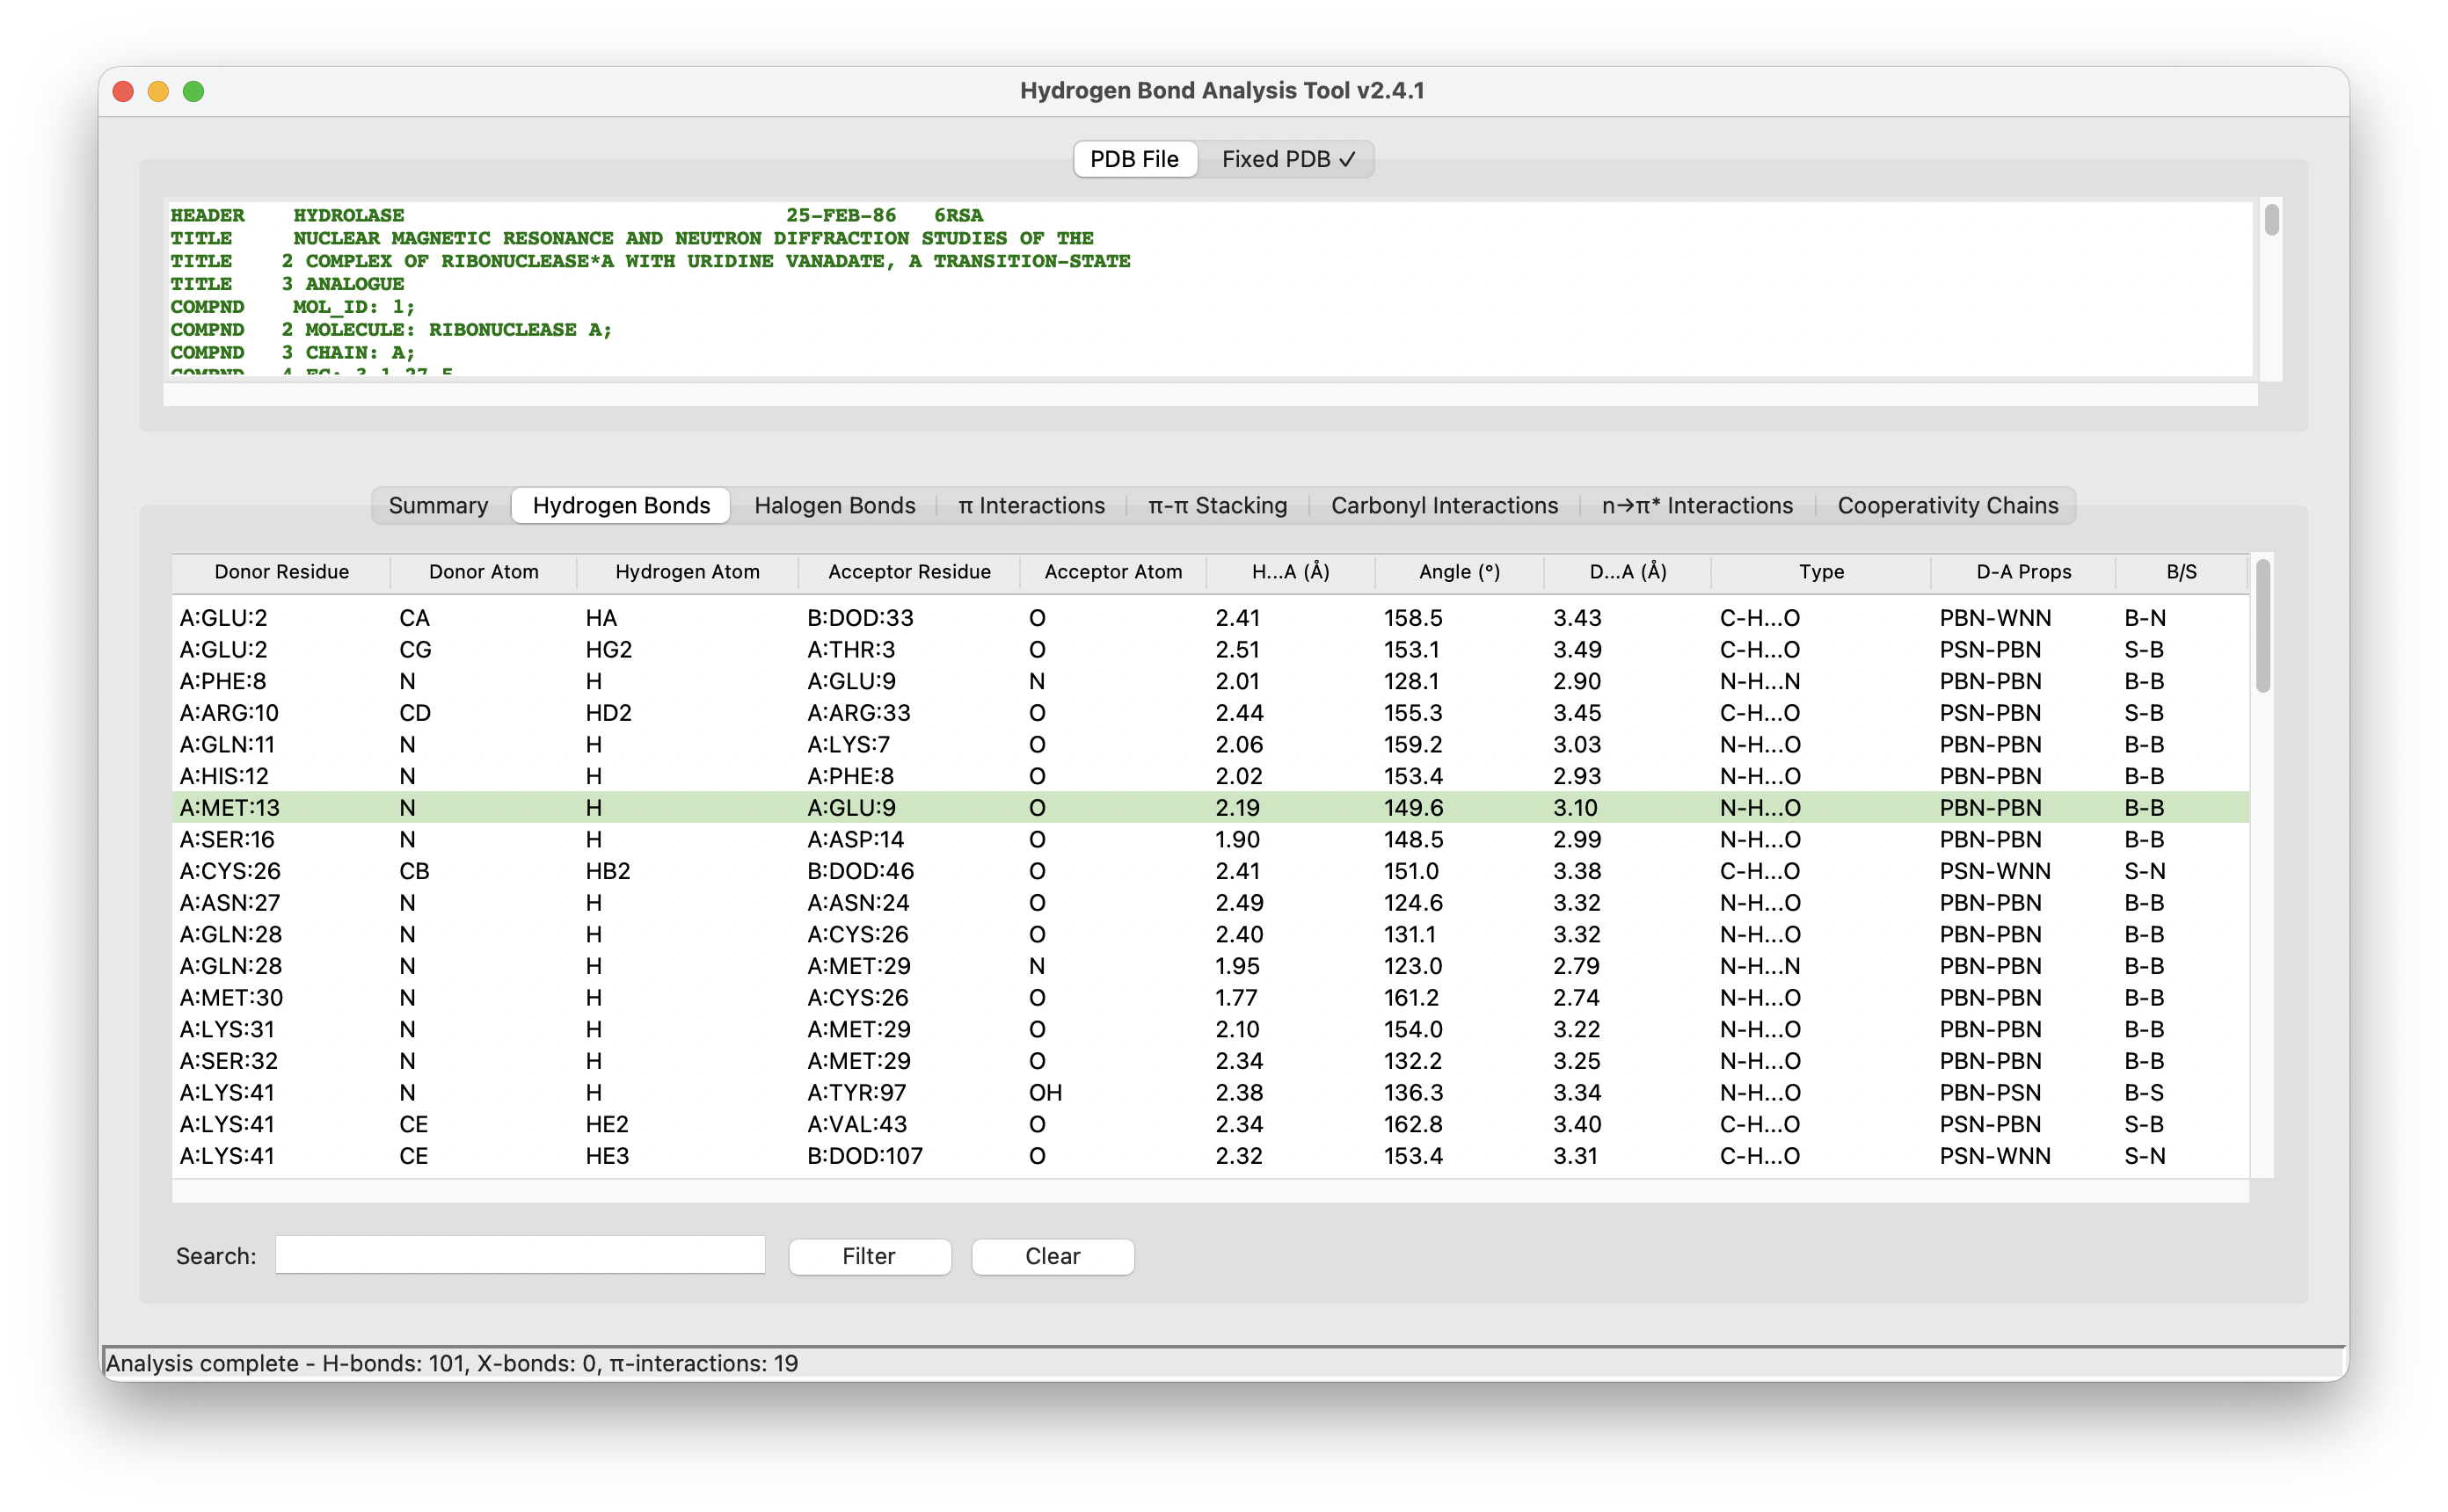This screenshot has width=2448, height=1512.
Task: Click the red close window button
Action: 123,91
